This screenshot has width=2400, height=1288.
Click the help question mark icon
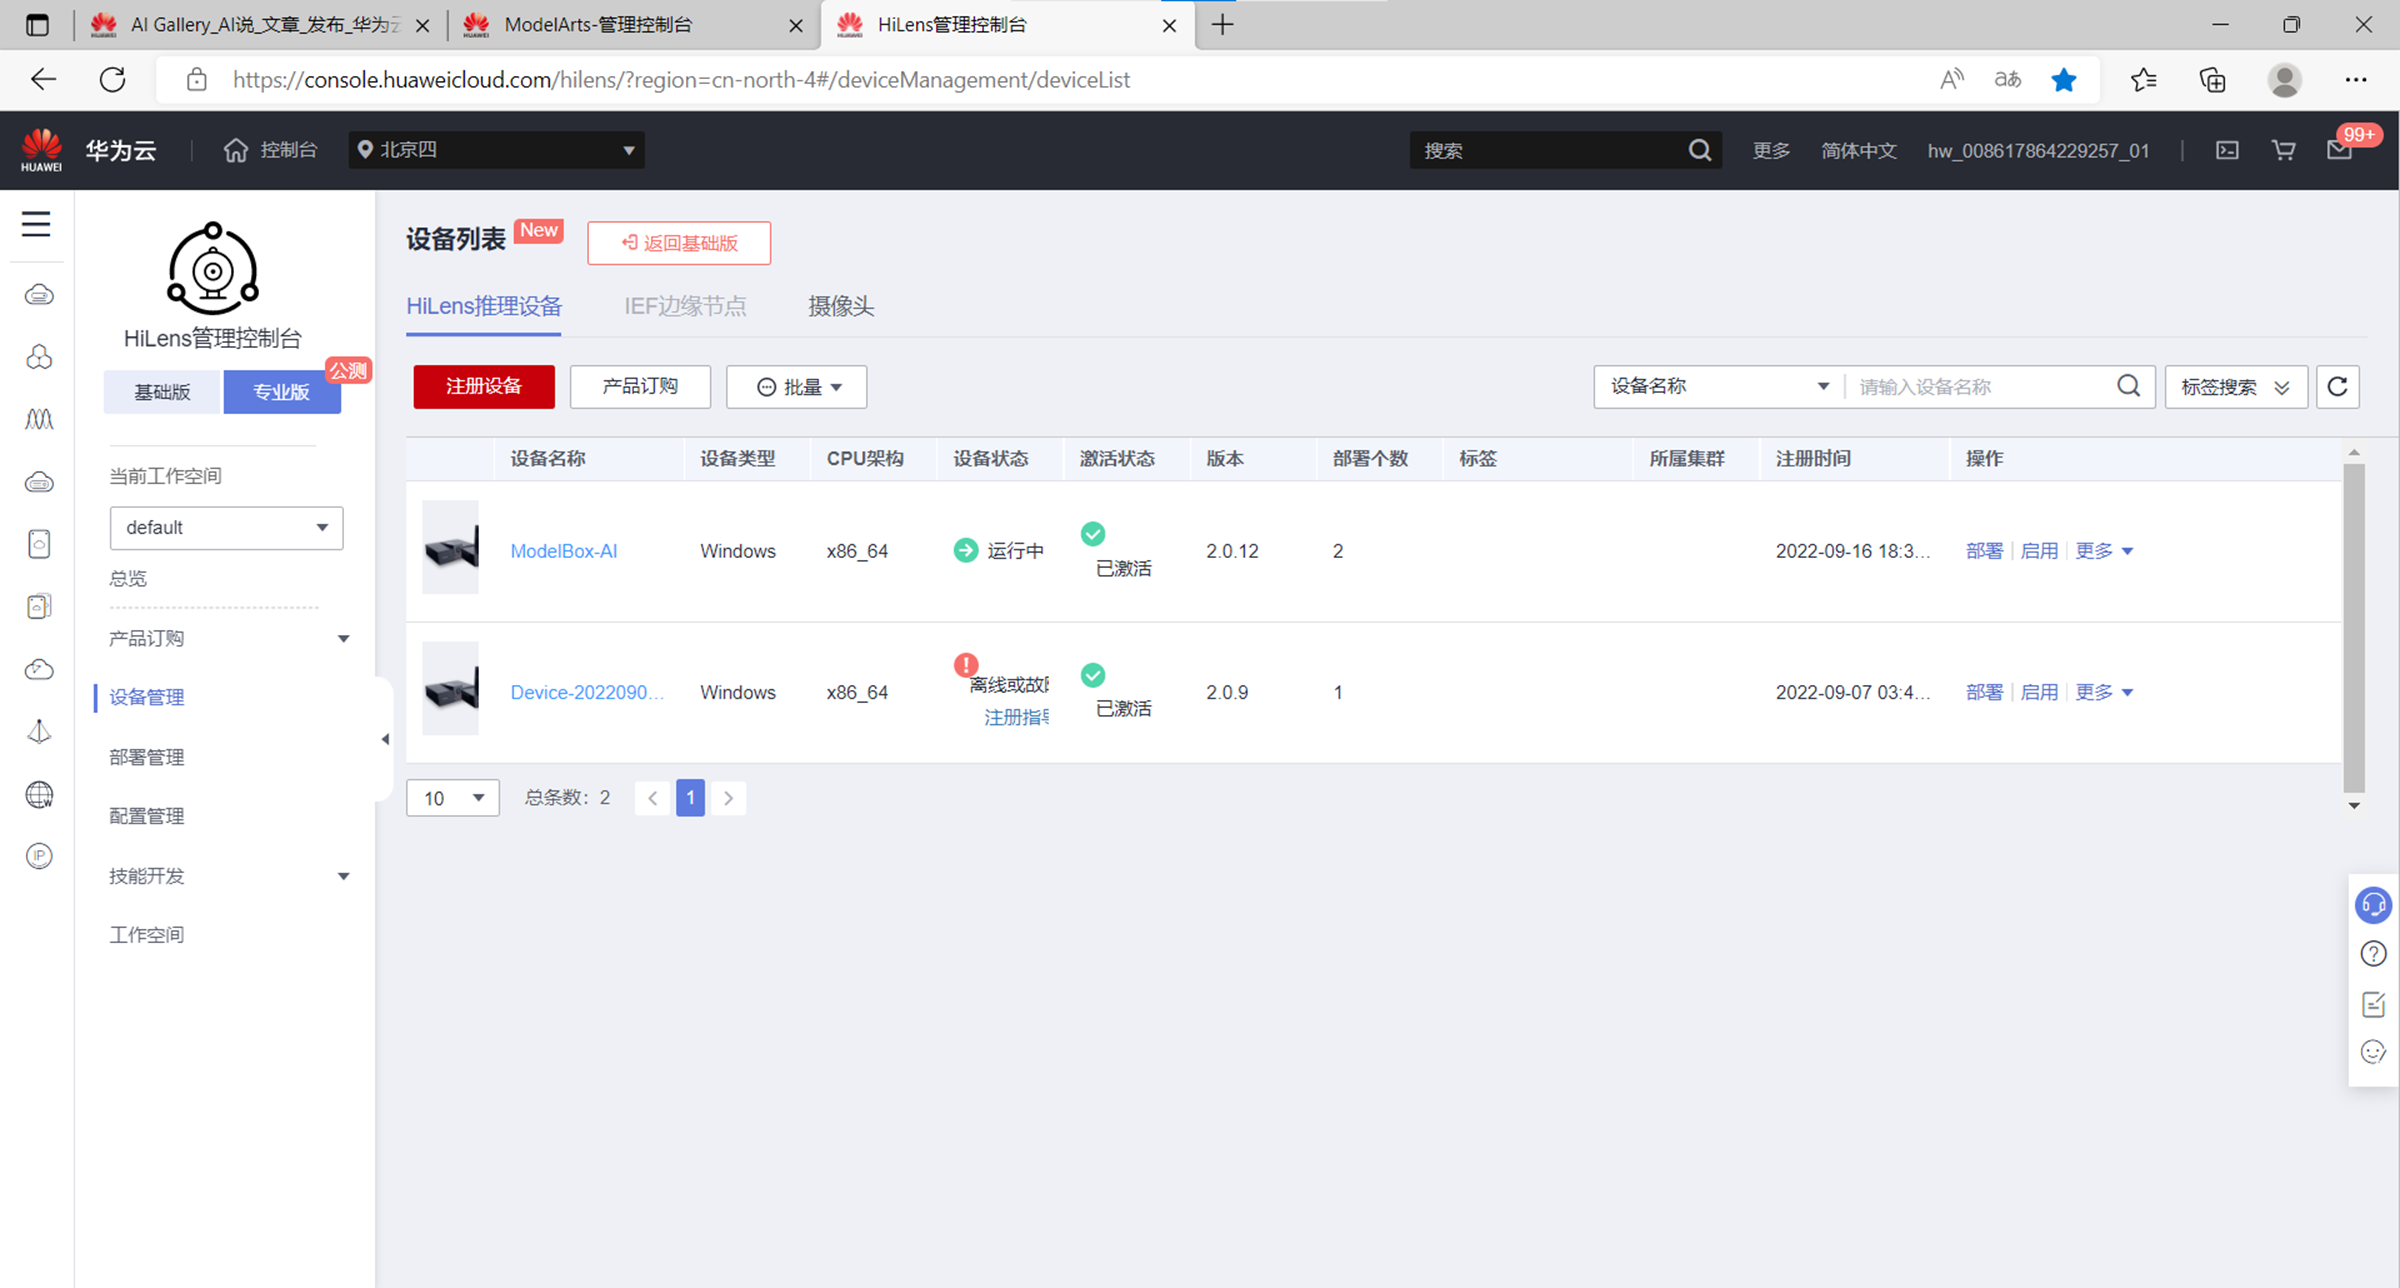tap(2373, 954)
